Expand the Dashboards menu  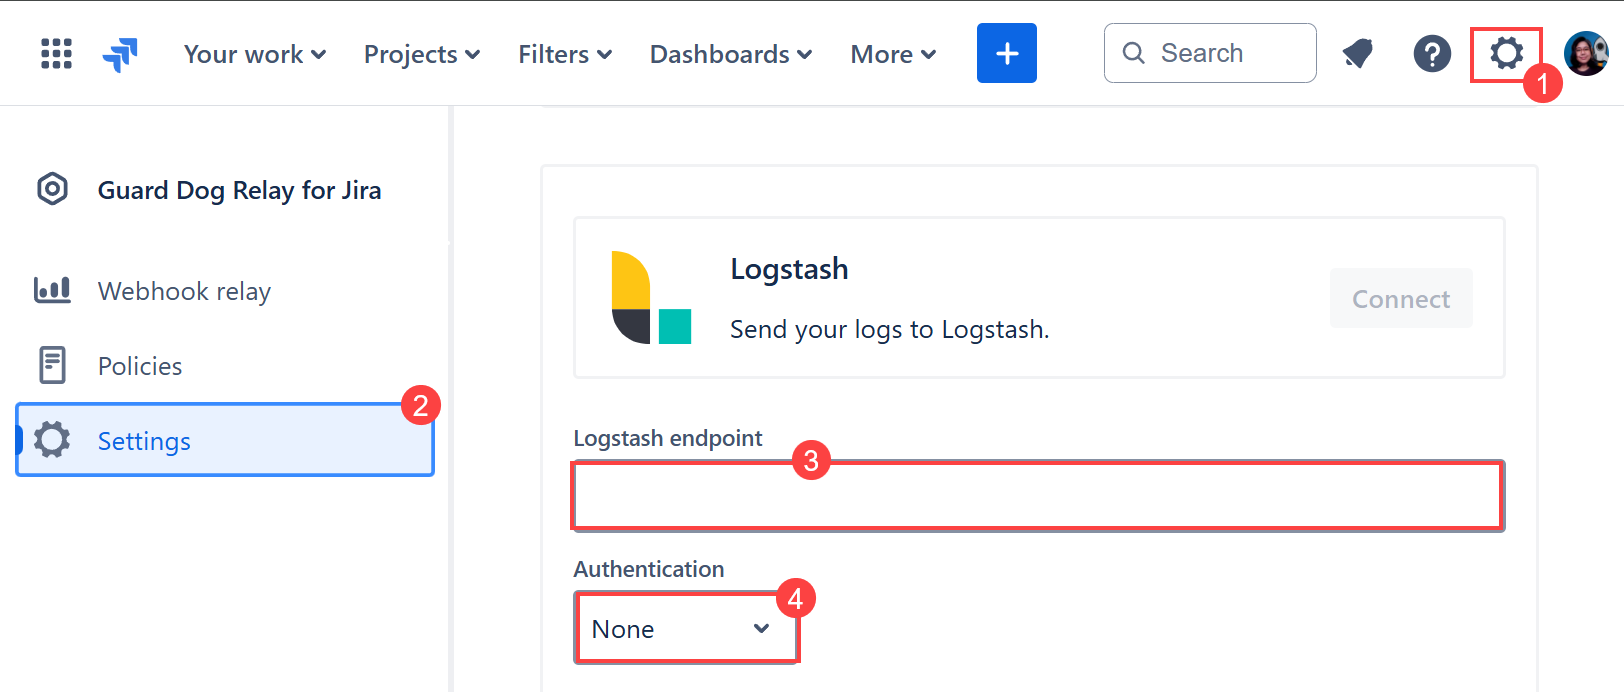(x=731, y=54)
